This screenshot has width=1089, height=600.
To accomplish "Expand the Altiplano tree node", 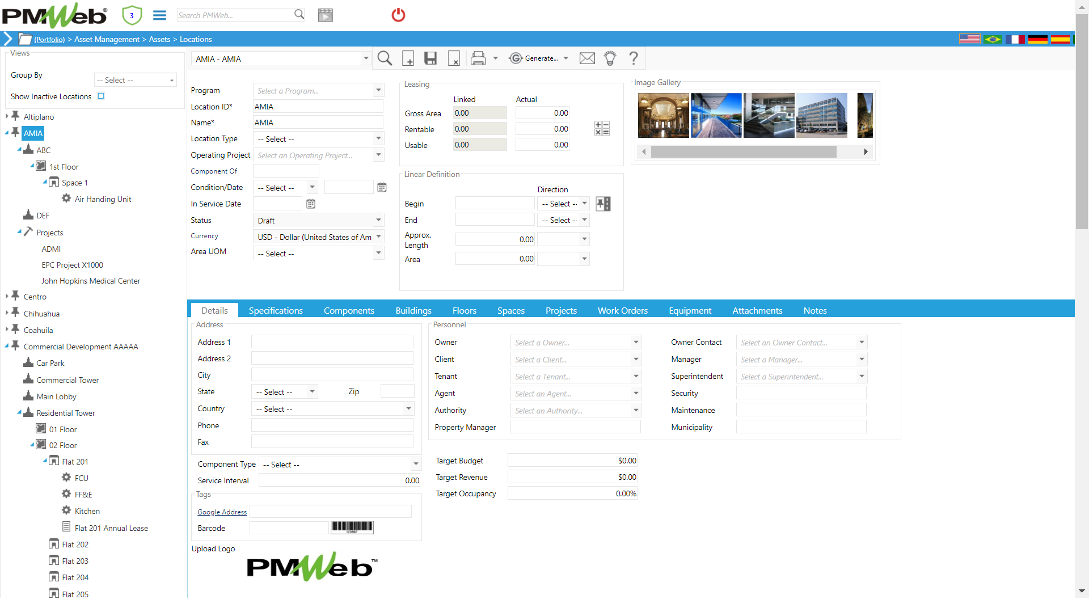I will (7, 117).
